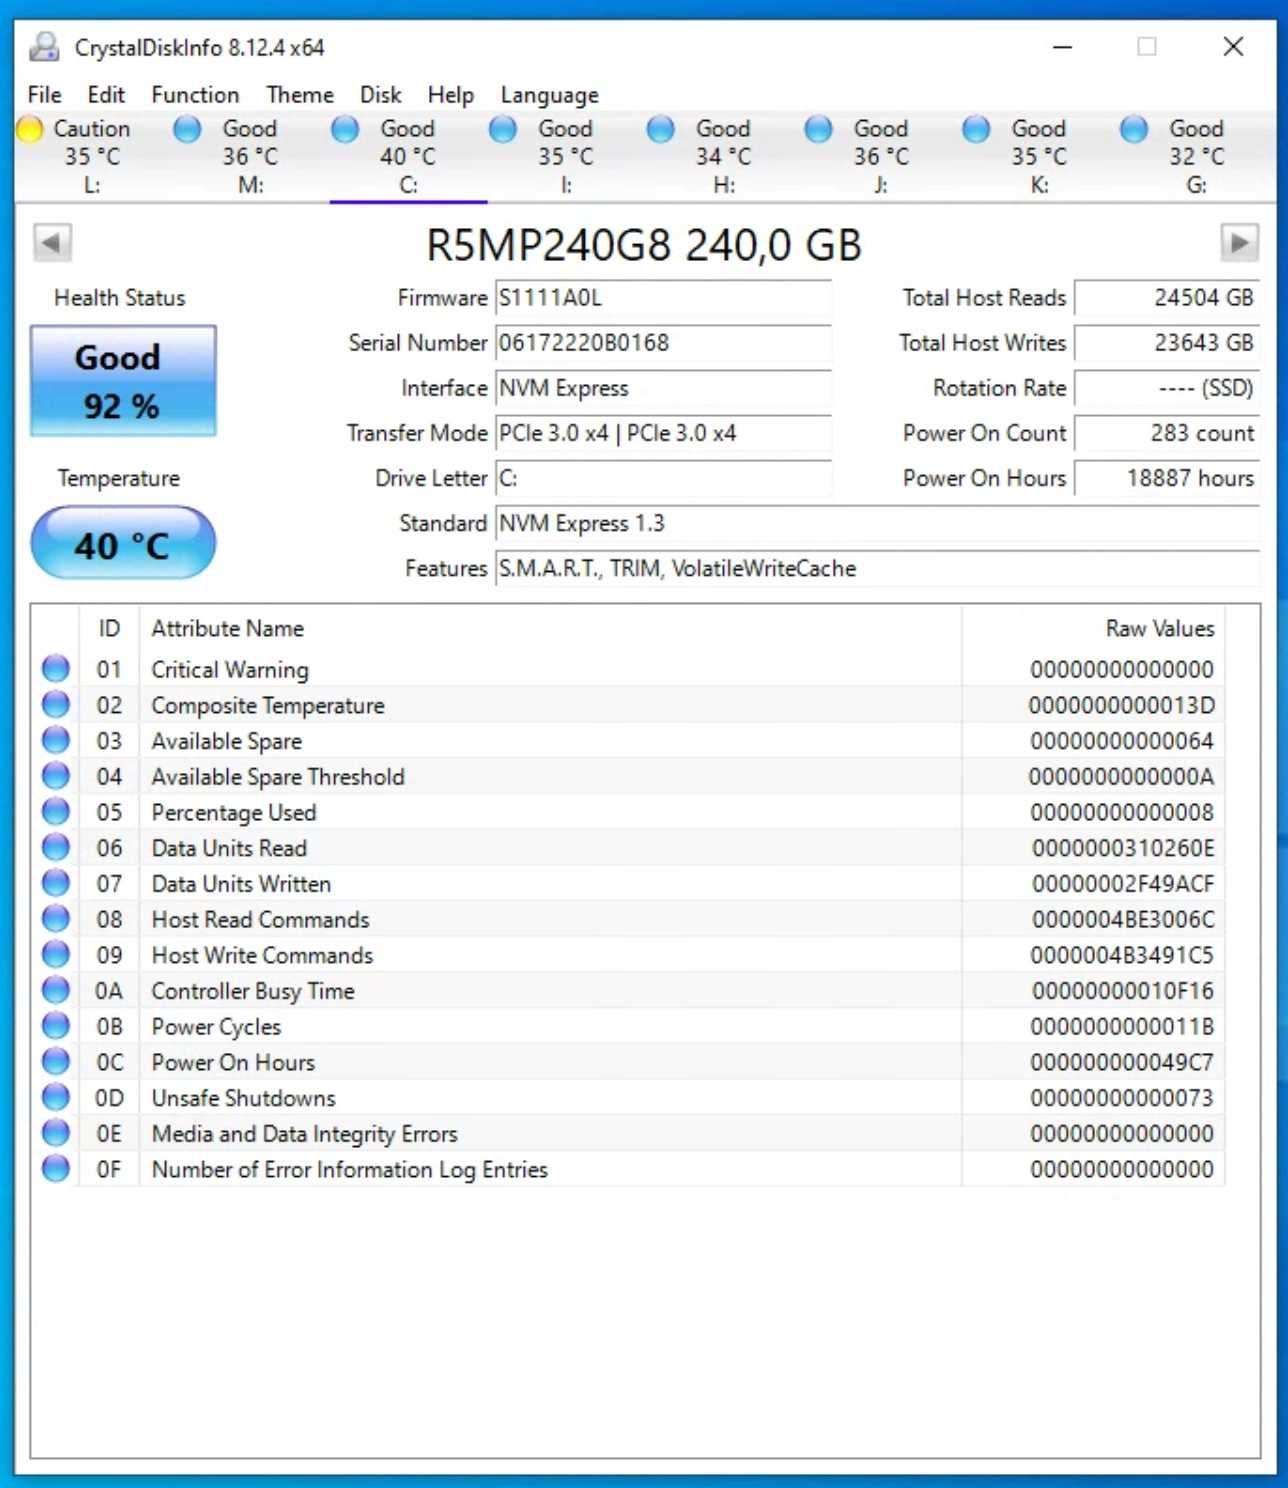Click Total Host Reads value 24504 GB
The height and width of the screenshot is (1488, 1288).
[x=1167, y=298]
